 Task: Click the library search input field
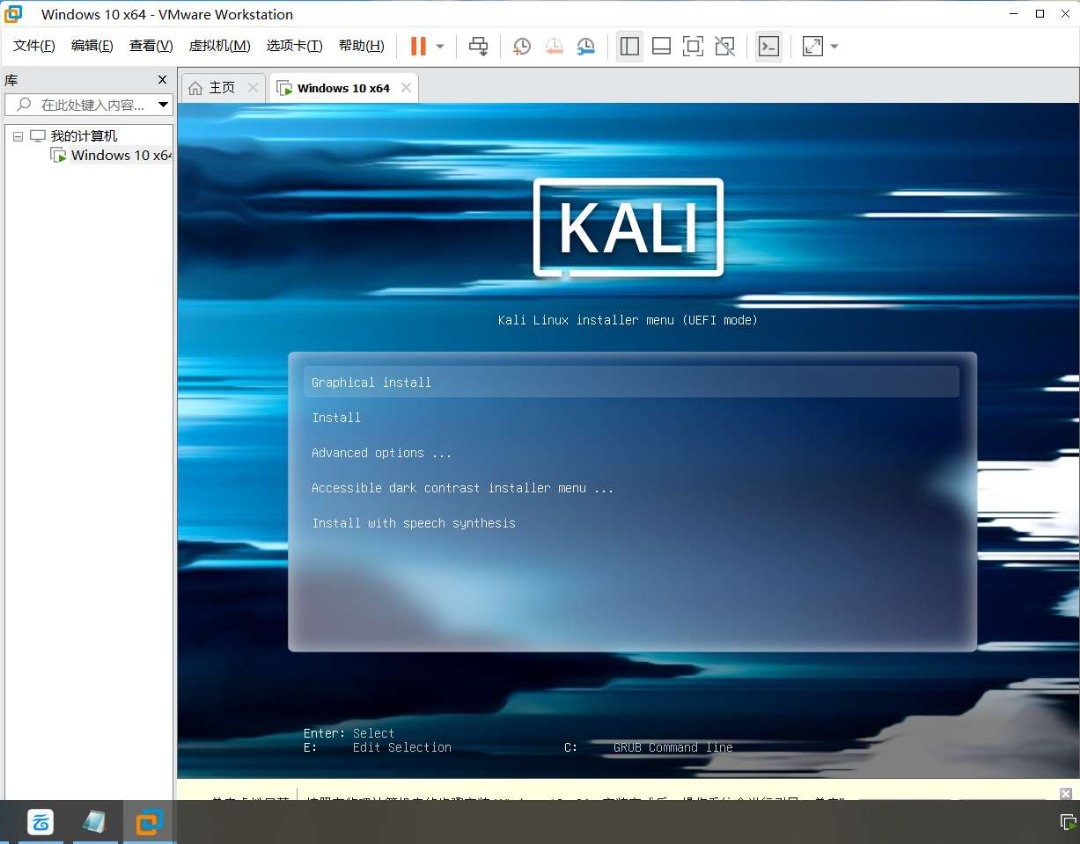(92, 105)
